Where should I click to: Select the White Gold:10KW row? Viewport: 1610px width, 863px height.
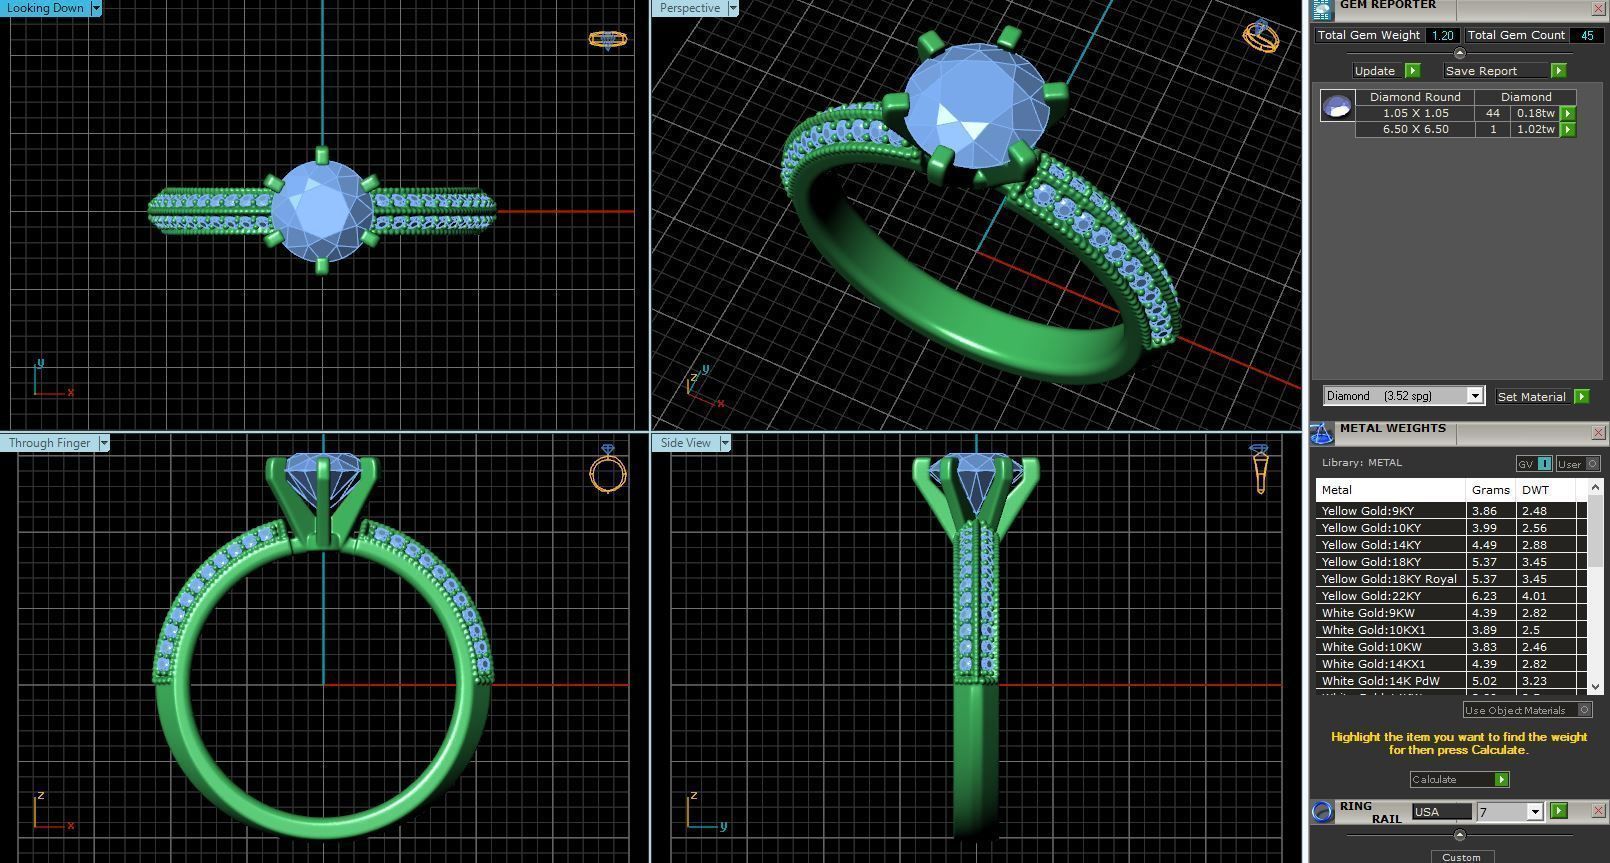click(1451, 647)
